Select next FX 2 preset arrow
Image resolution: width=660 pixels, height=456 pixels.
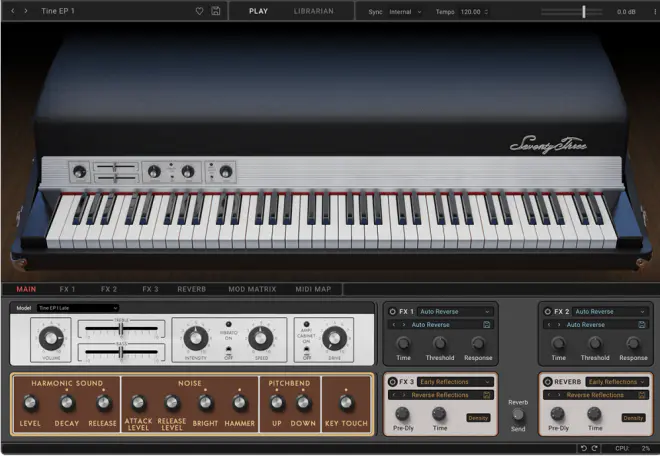pyautogui.click(x=559, y=325)
